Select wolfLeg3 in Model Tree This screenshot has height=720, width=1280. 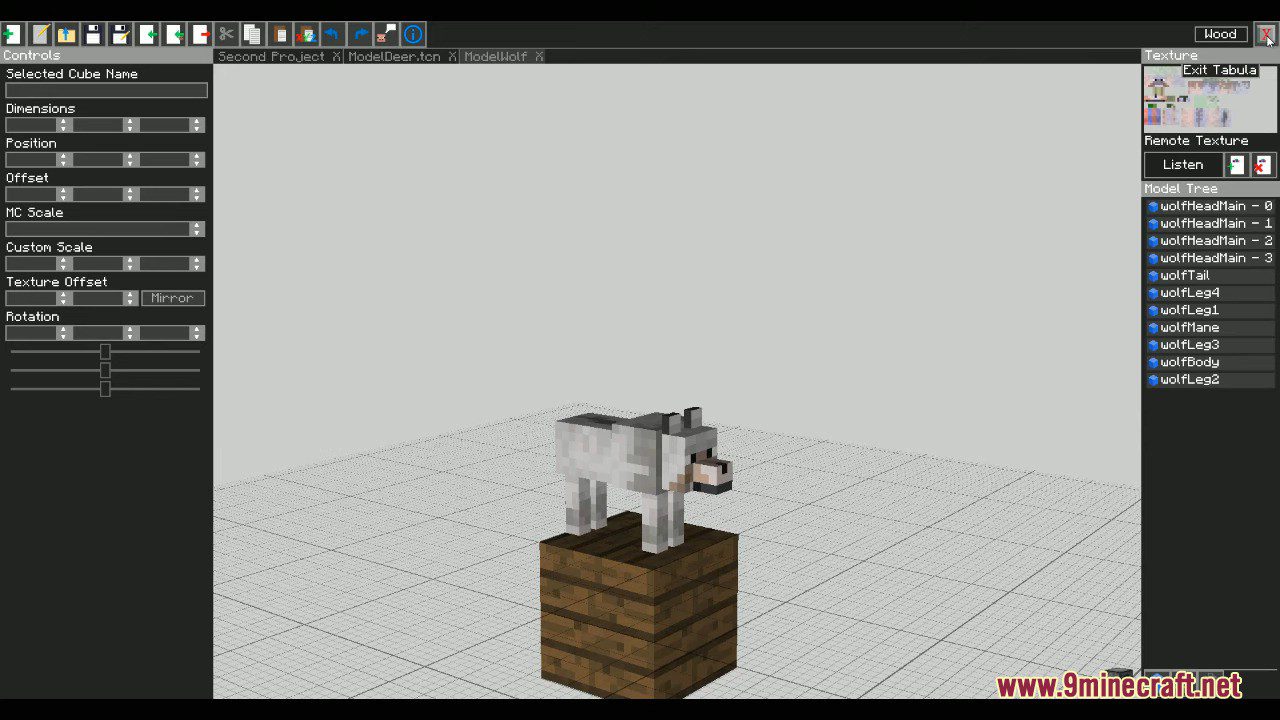coord(1209,345)
